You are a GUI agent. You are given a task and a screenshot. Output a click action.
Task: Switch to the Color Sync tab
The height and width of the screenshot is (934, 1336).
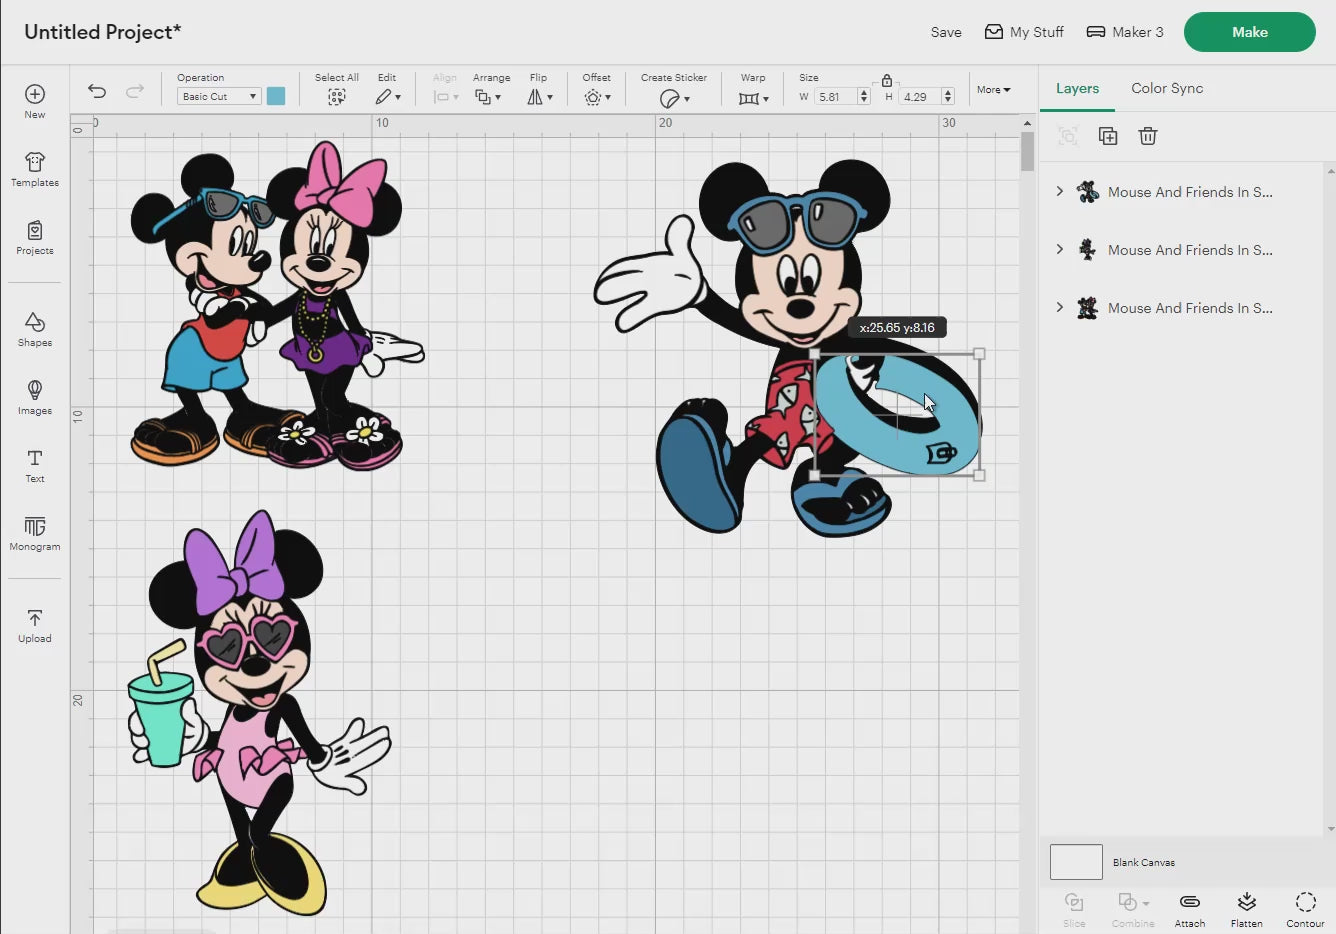coord(1167,88)
